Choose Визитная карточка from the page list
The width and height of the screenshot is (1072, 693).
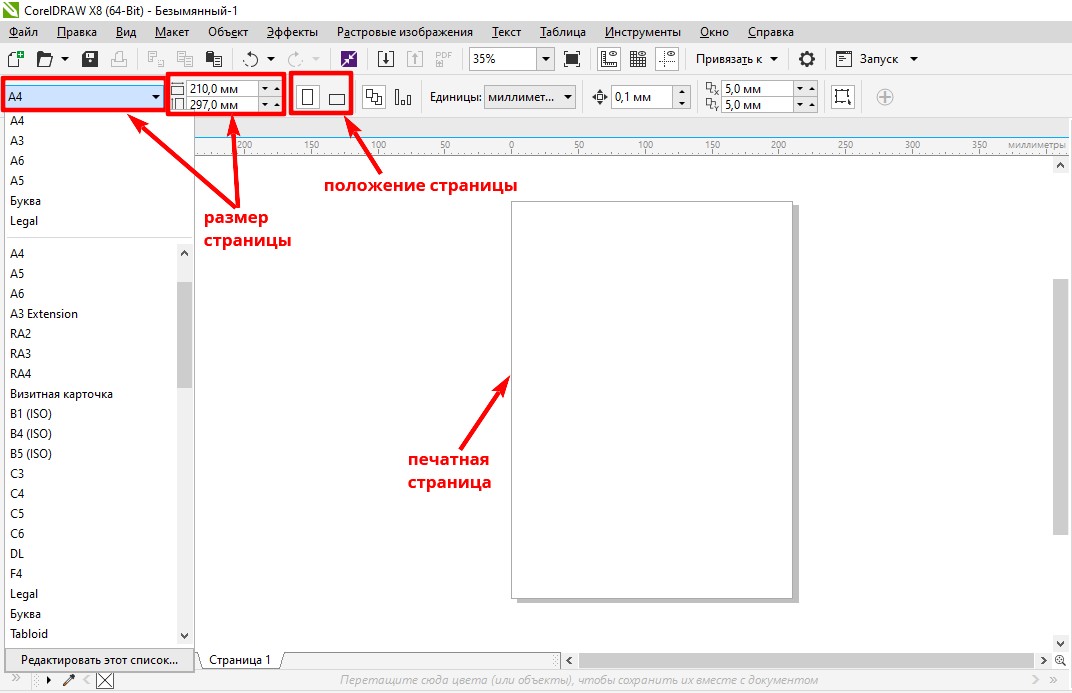click(61, 394)
